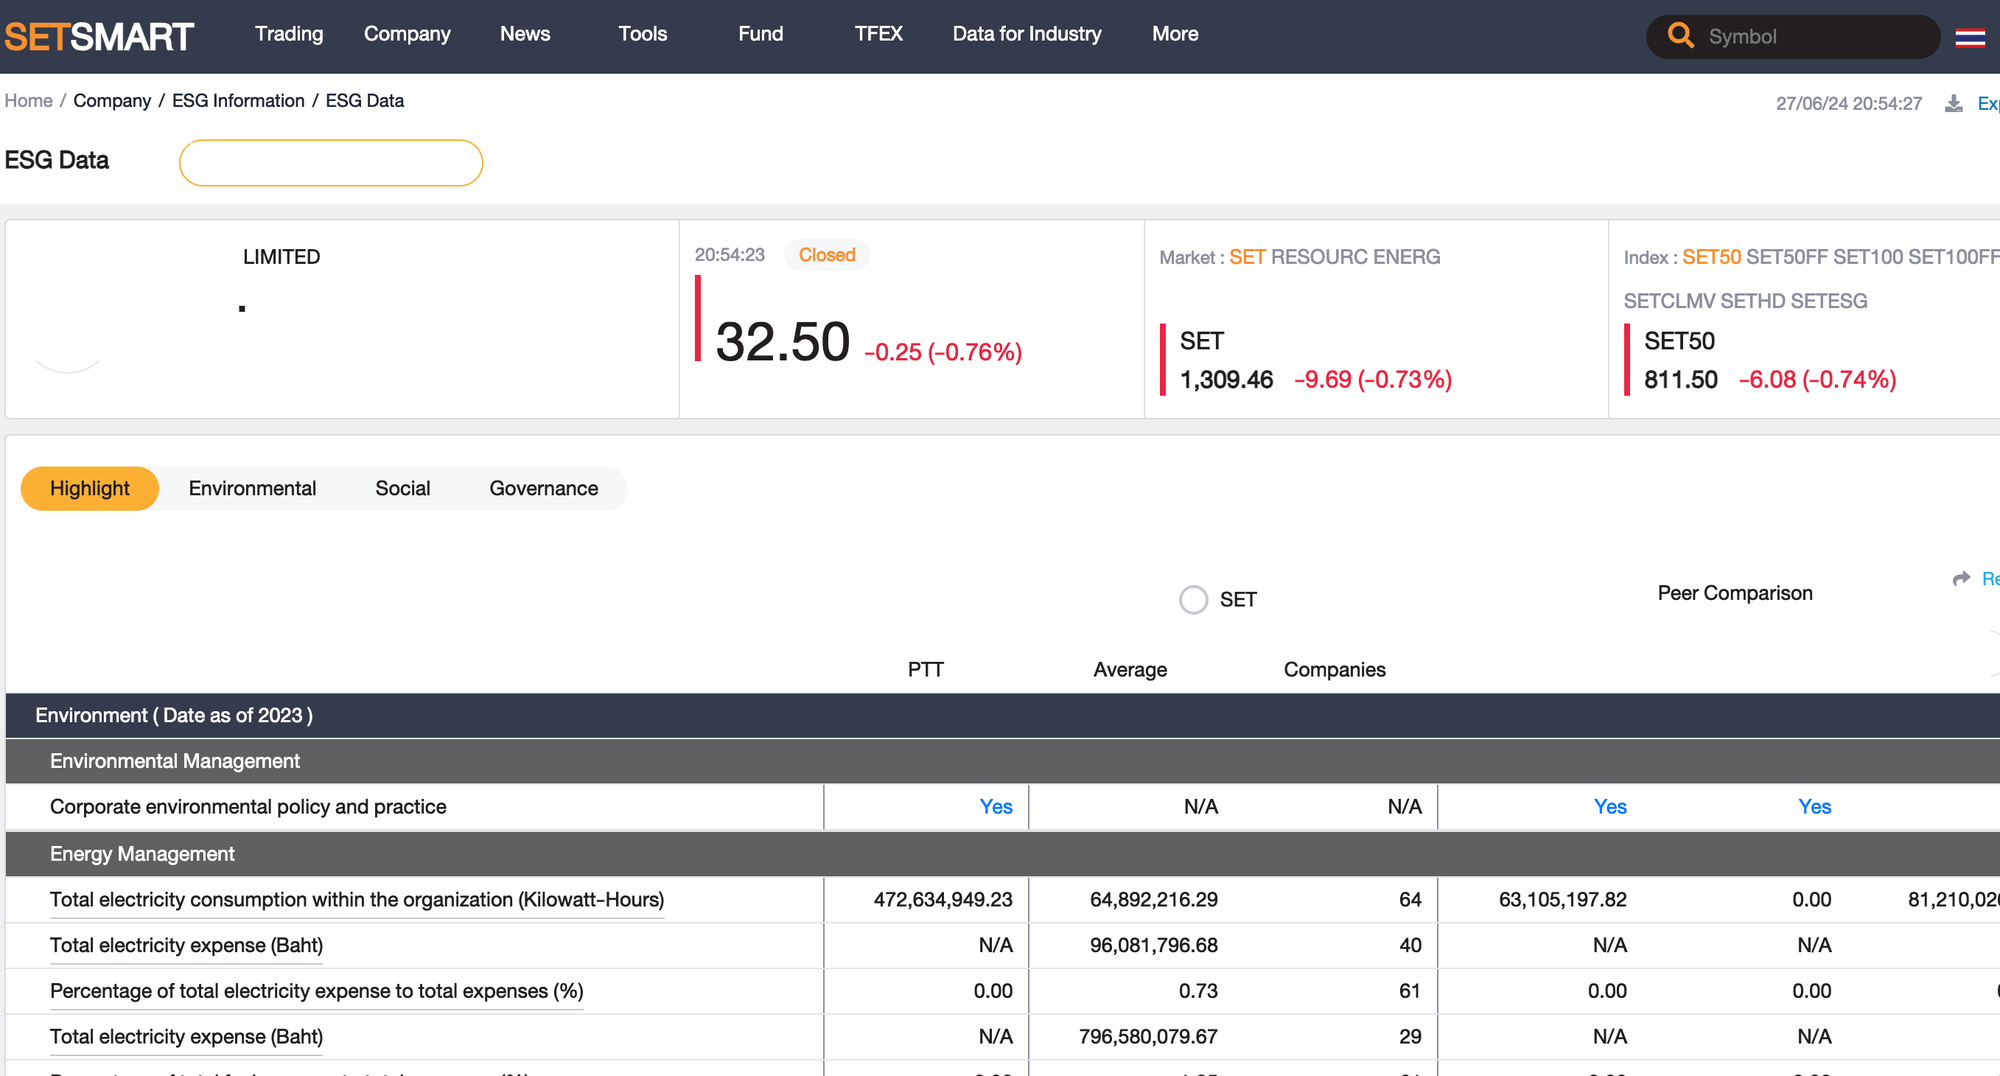
Task: Click the Peer Comparison heading
Action: pyautogui.click(x=1735, y=593)
